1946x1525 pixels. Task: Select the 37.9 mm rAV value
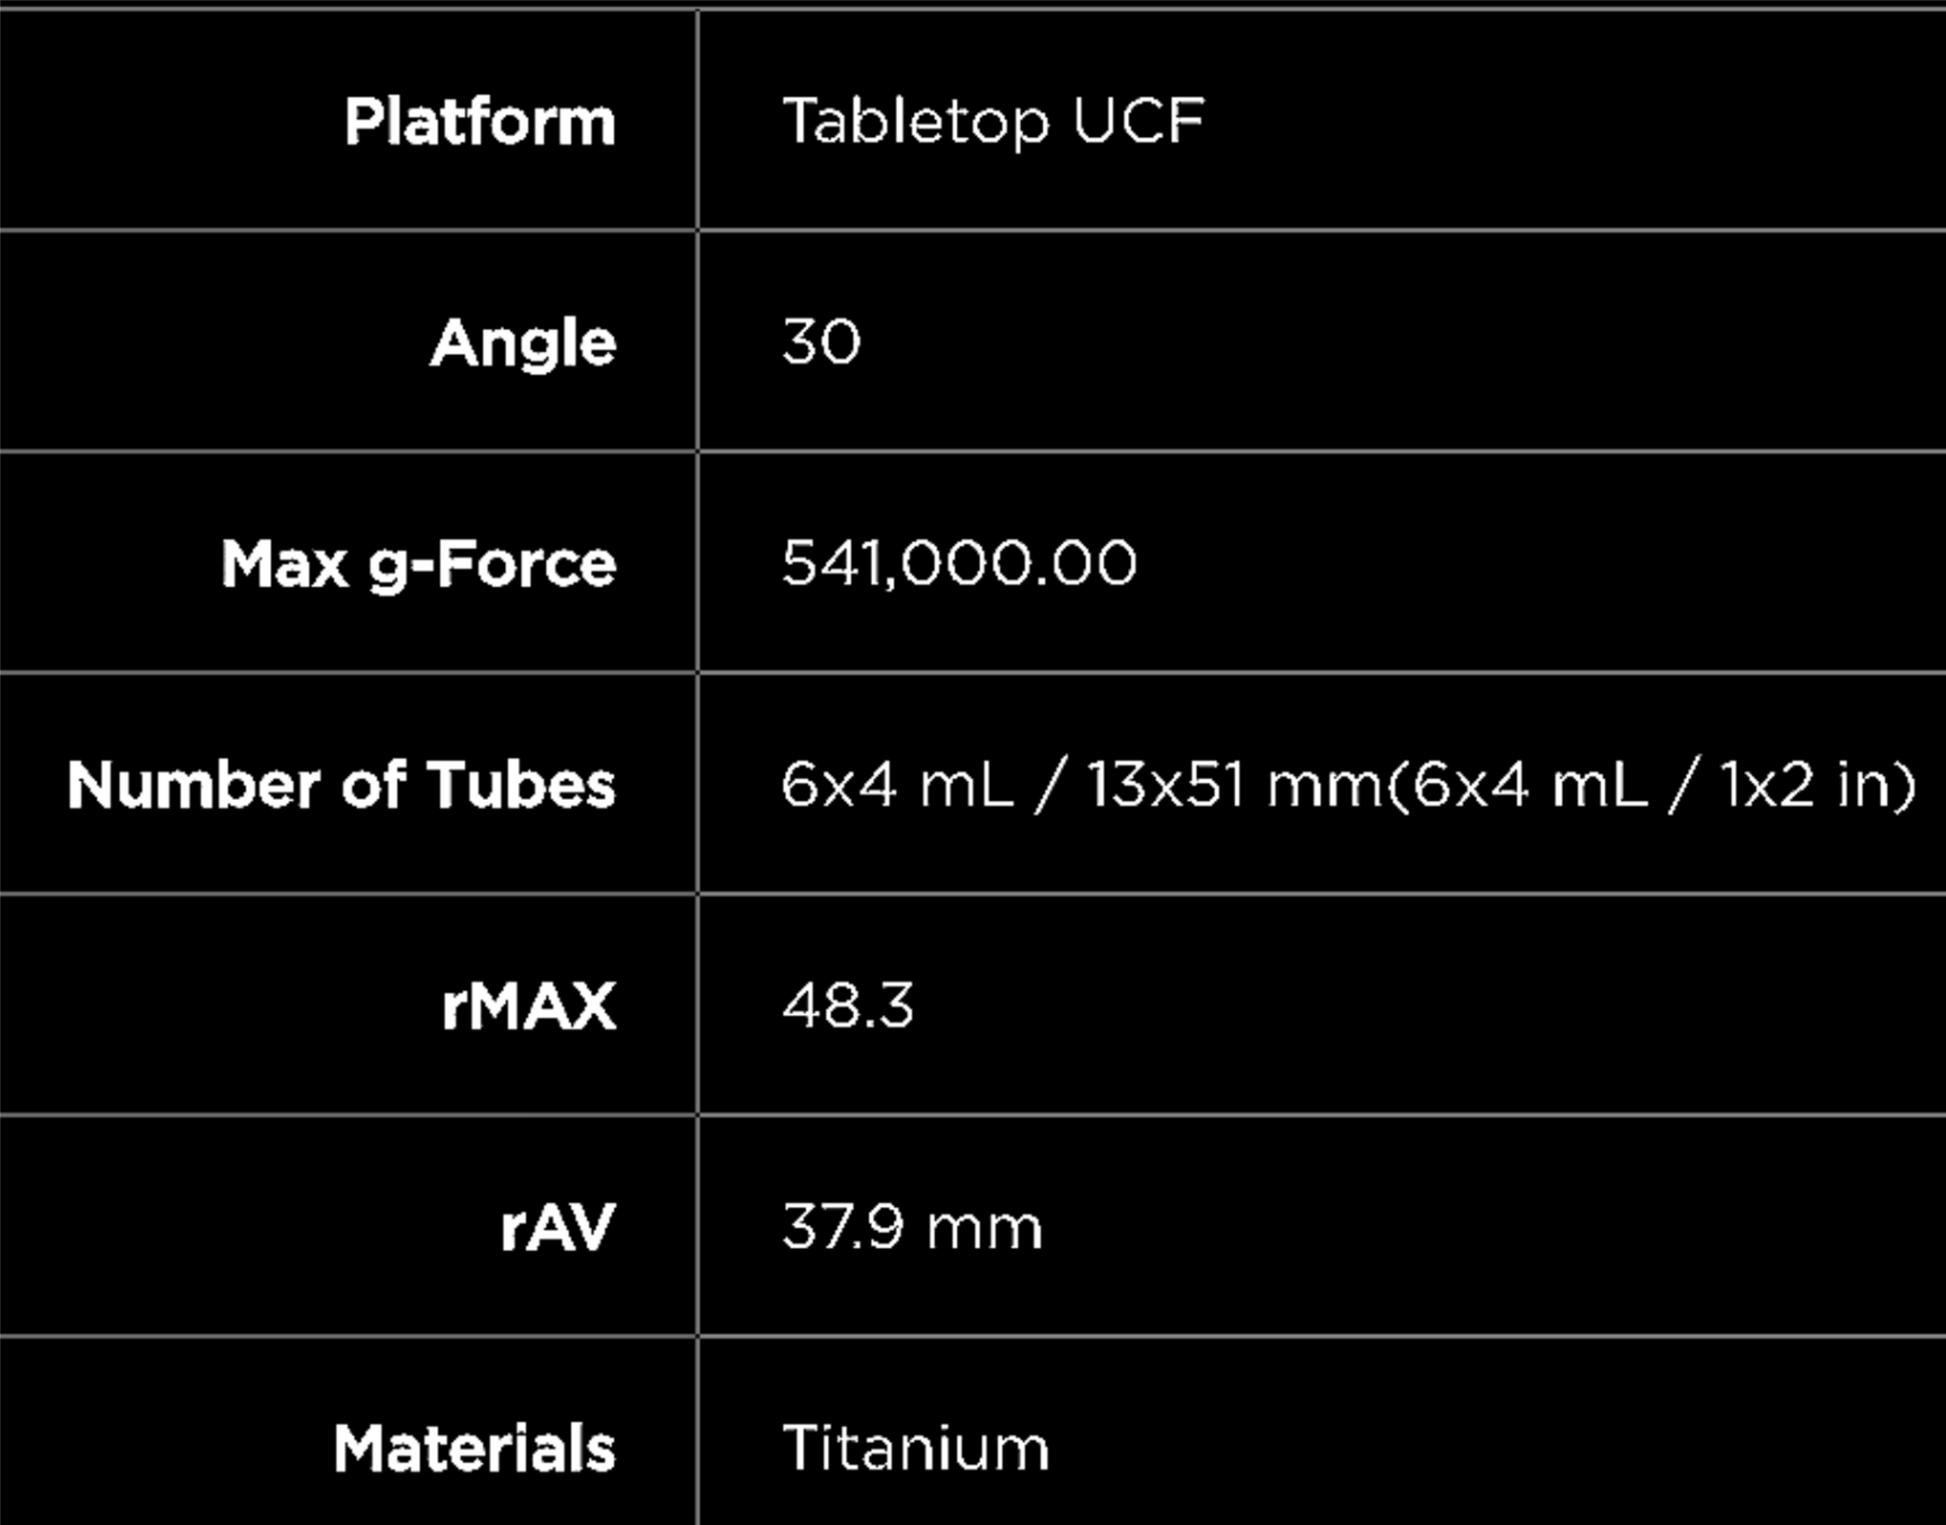click(912, 1227)
